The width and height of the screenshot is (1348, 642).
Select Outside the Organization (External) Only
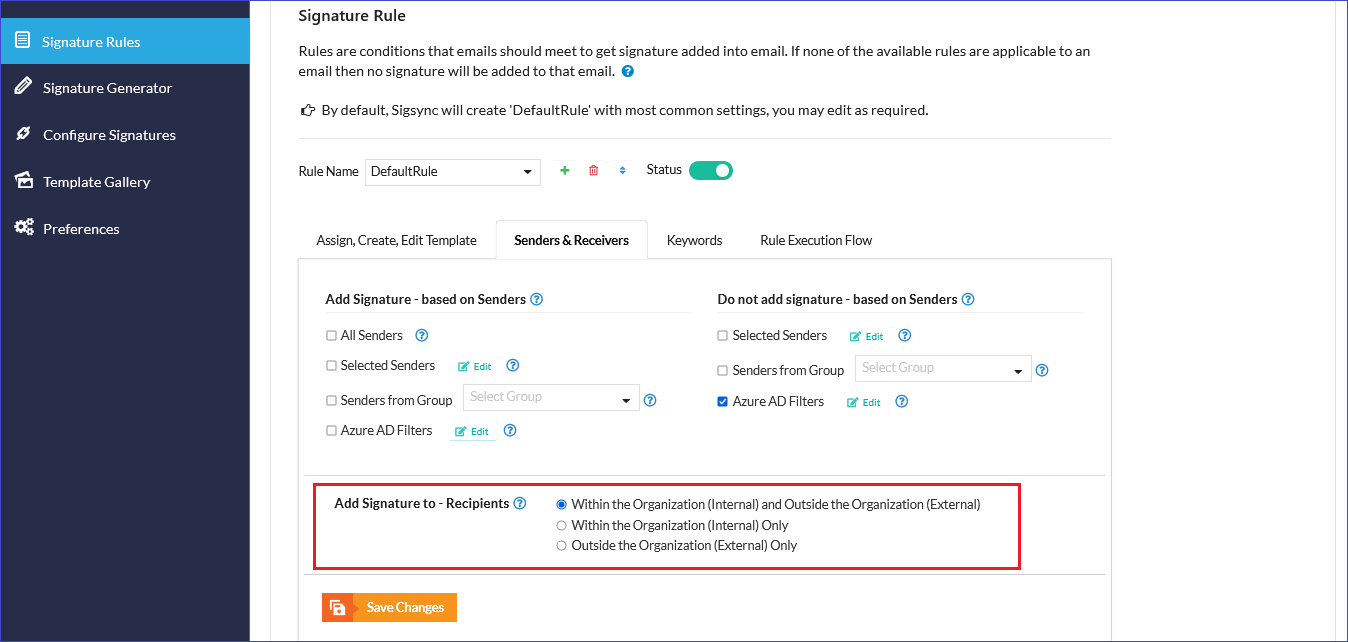coord(562,546)
